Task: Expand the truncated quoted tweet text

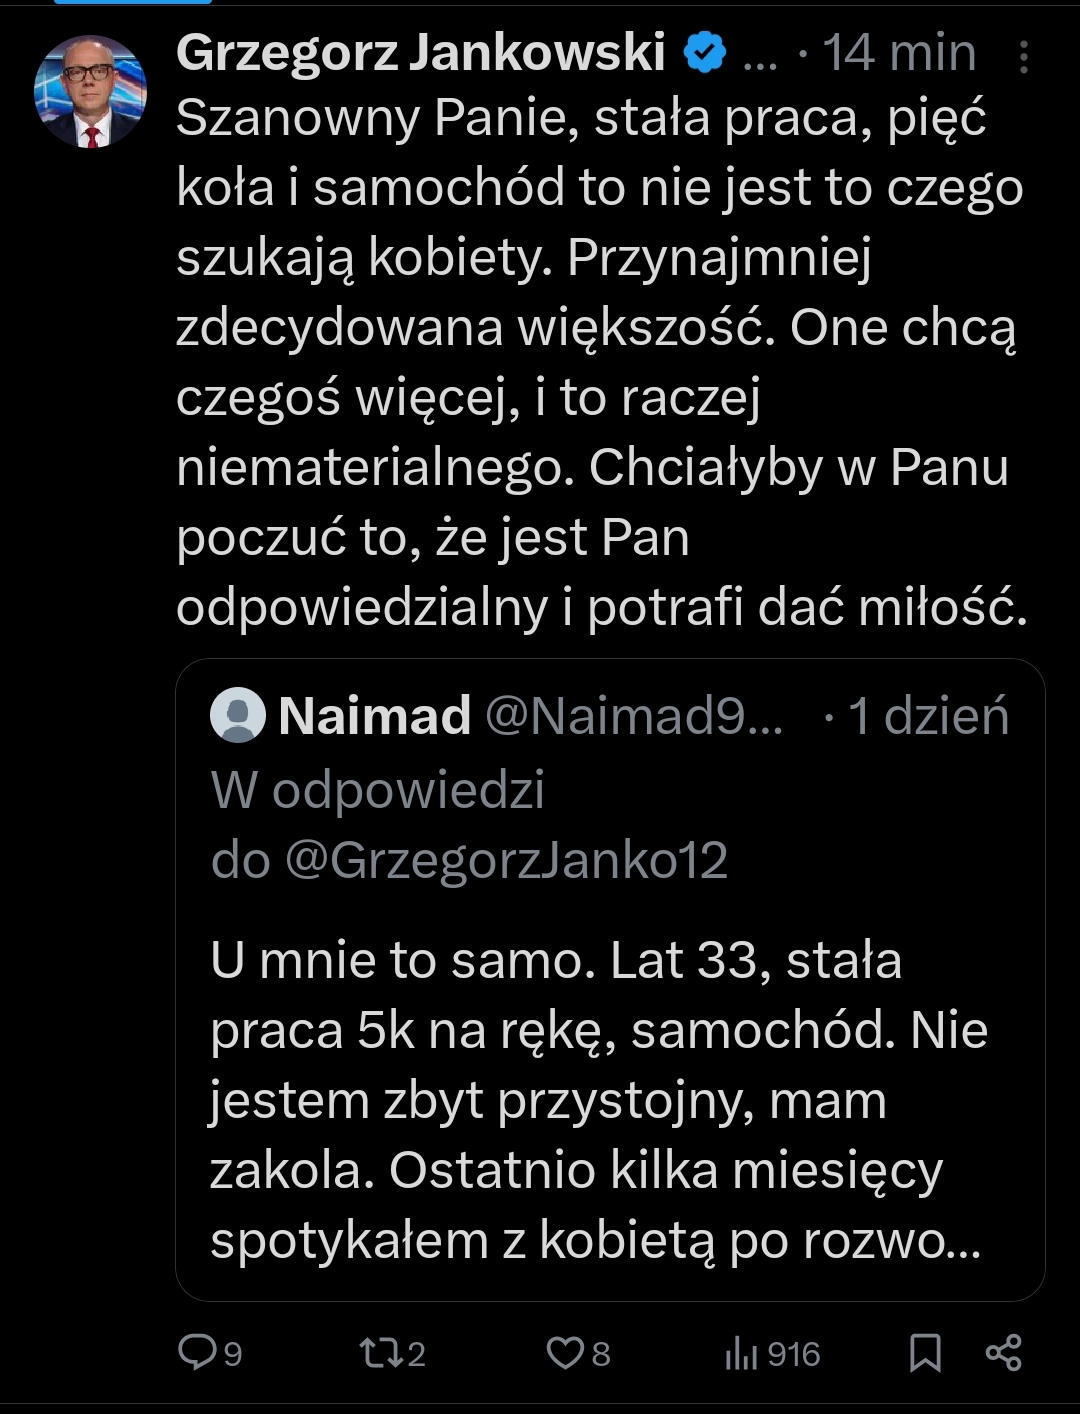Action: (596, 1100)
